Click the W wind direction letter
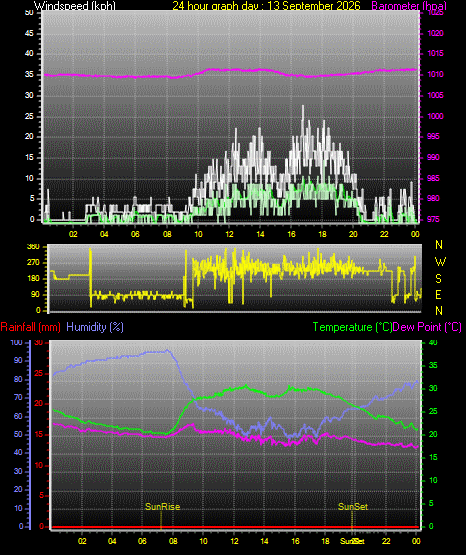Image resolution: width=466 pixels, height=555 pixels. pyautogui.click(x=440, y=262)
